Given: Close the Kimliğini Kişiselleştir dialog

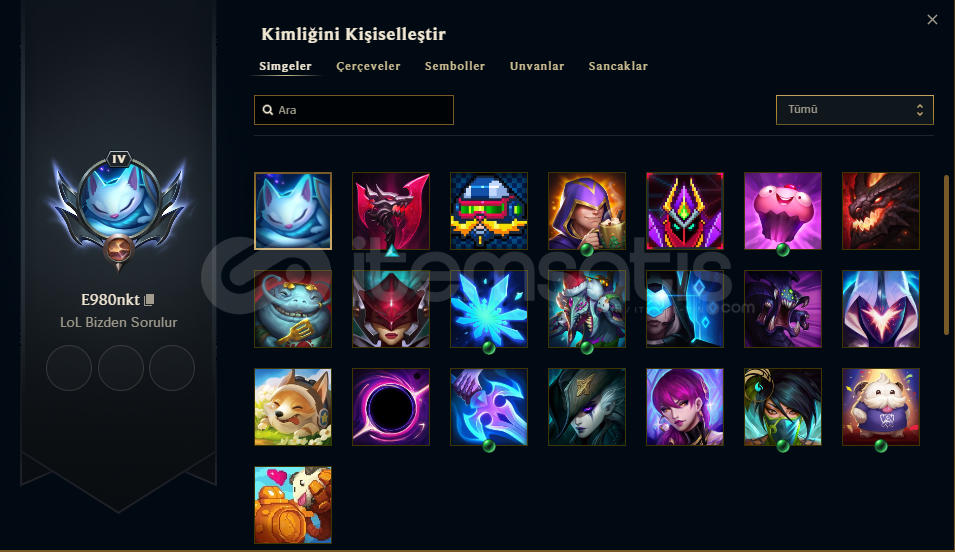Looking at the screenshot, I should (932, 19).
